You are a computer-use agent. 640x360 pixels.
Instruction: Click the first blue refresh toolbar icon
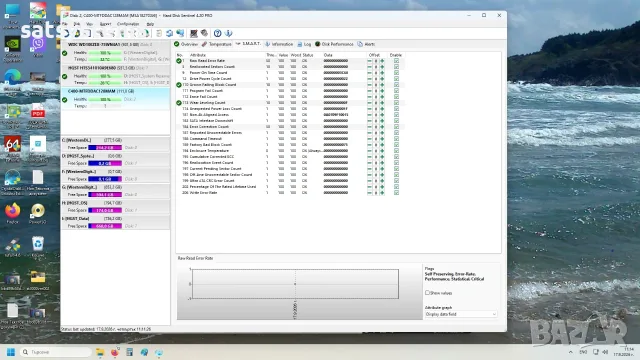(67, 33)
